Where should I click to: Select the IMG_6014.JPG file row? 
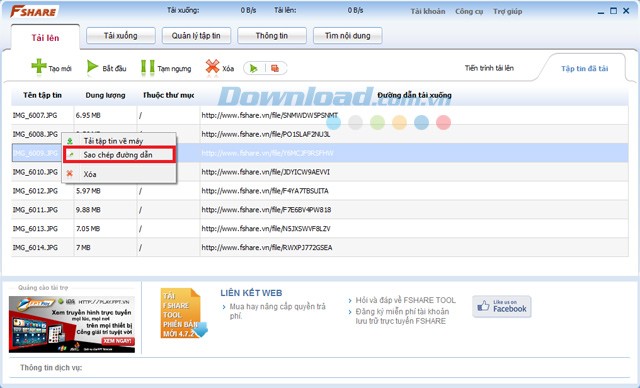320,247
